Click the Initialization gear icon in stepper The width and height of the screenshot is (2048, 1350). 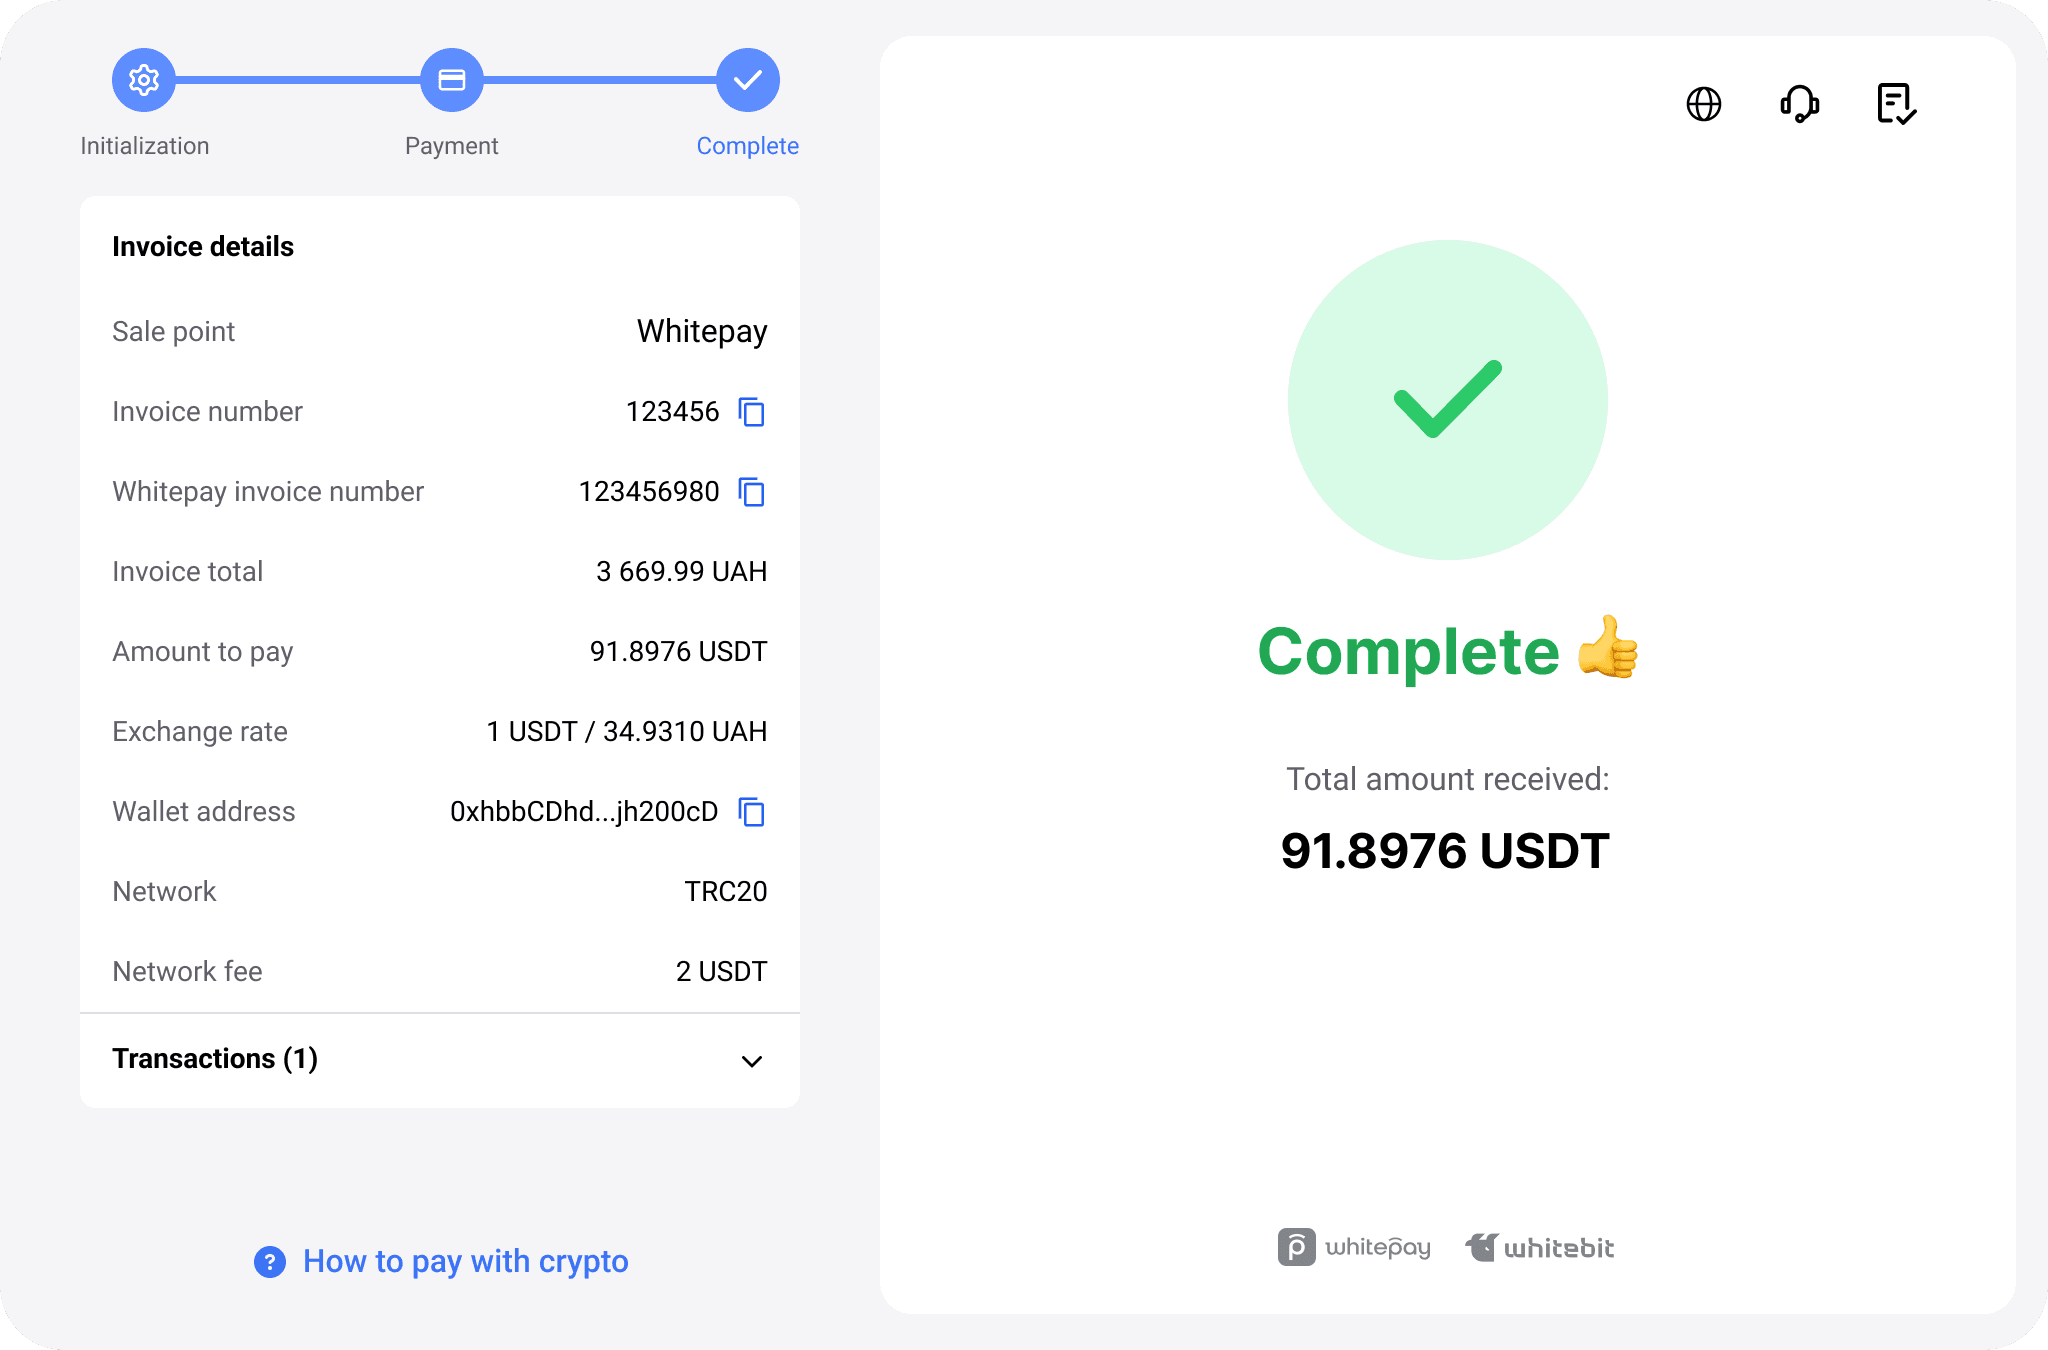coord(144,79)
